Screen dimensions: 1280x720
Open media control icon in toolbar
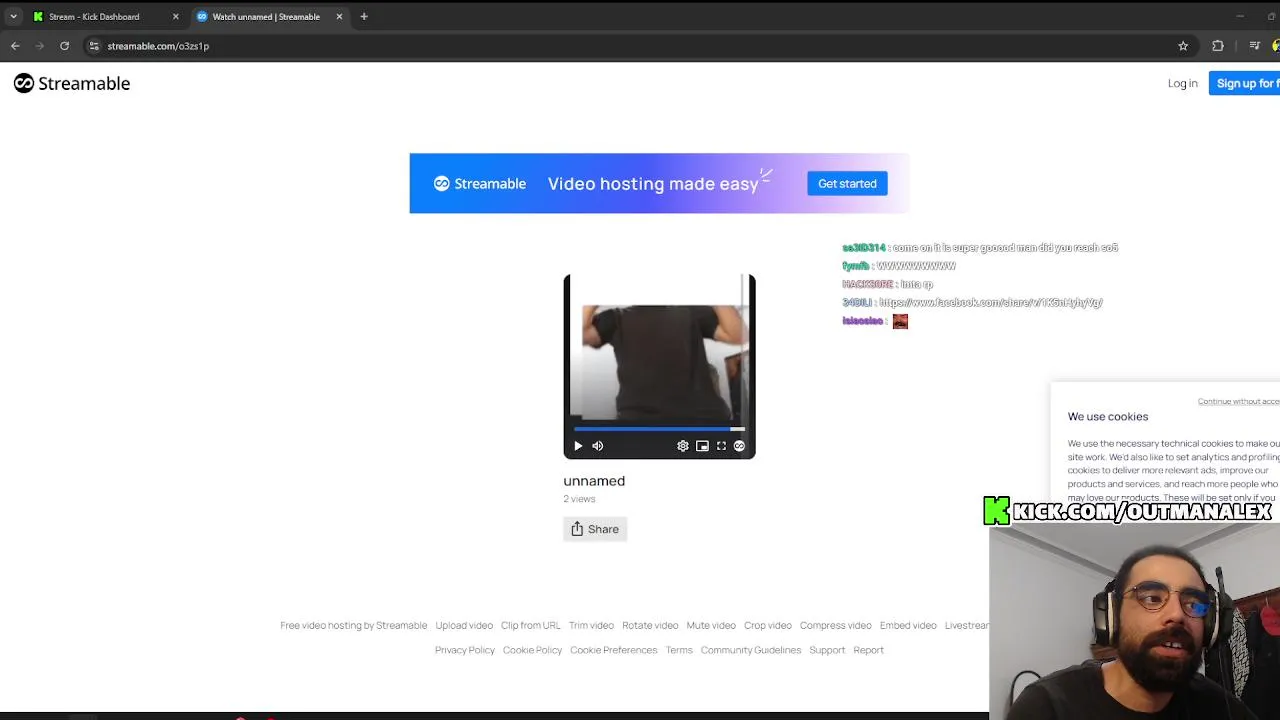pos(1254,46)
